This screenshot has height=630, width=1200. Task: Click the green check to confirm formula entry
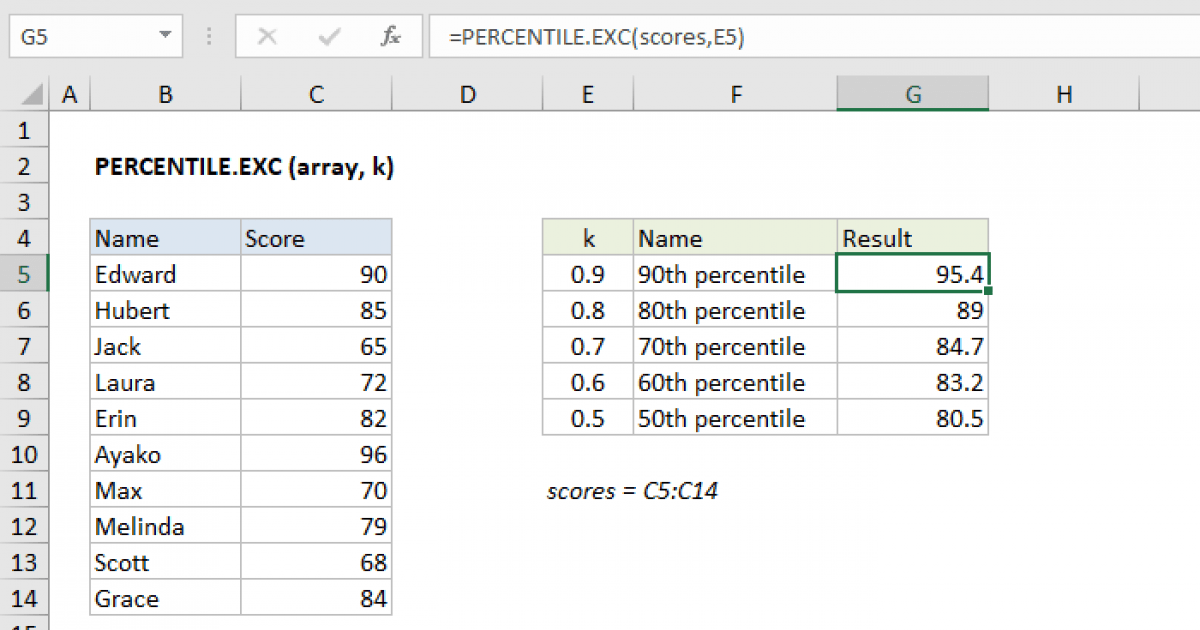tap(328, 36)
